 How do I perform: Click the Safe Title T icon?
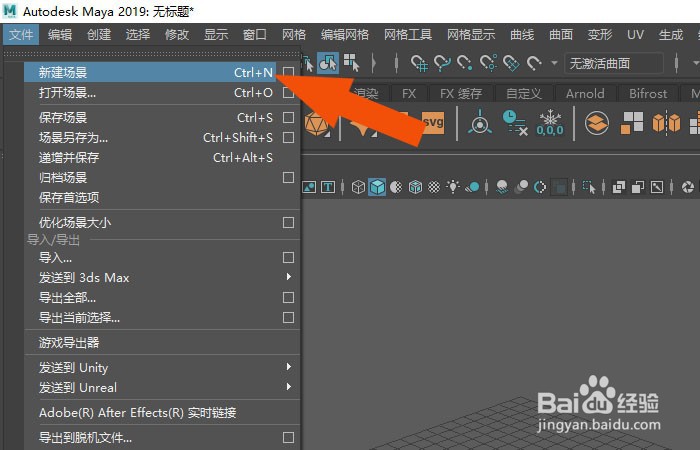point(328,187)
